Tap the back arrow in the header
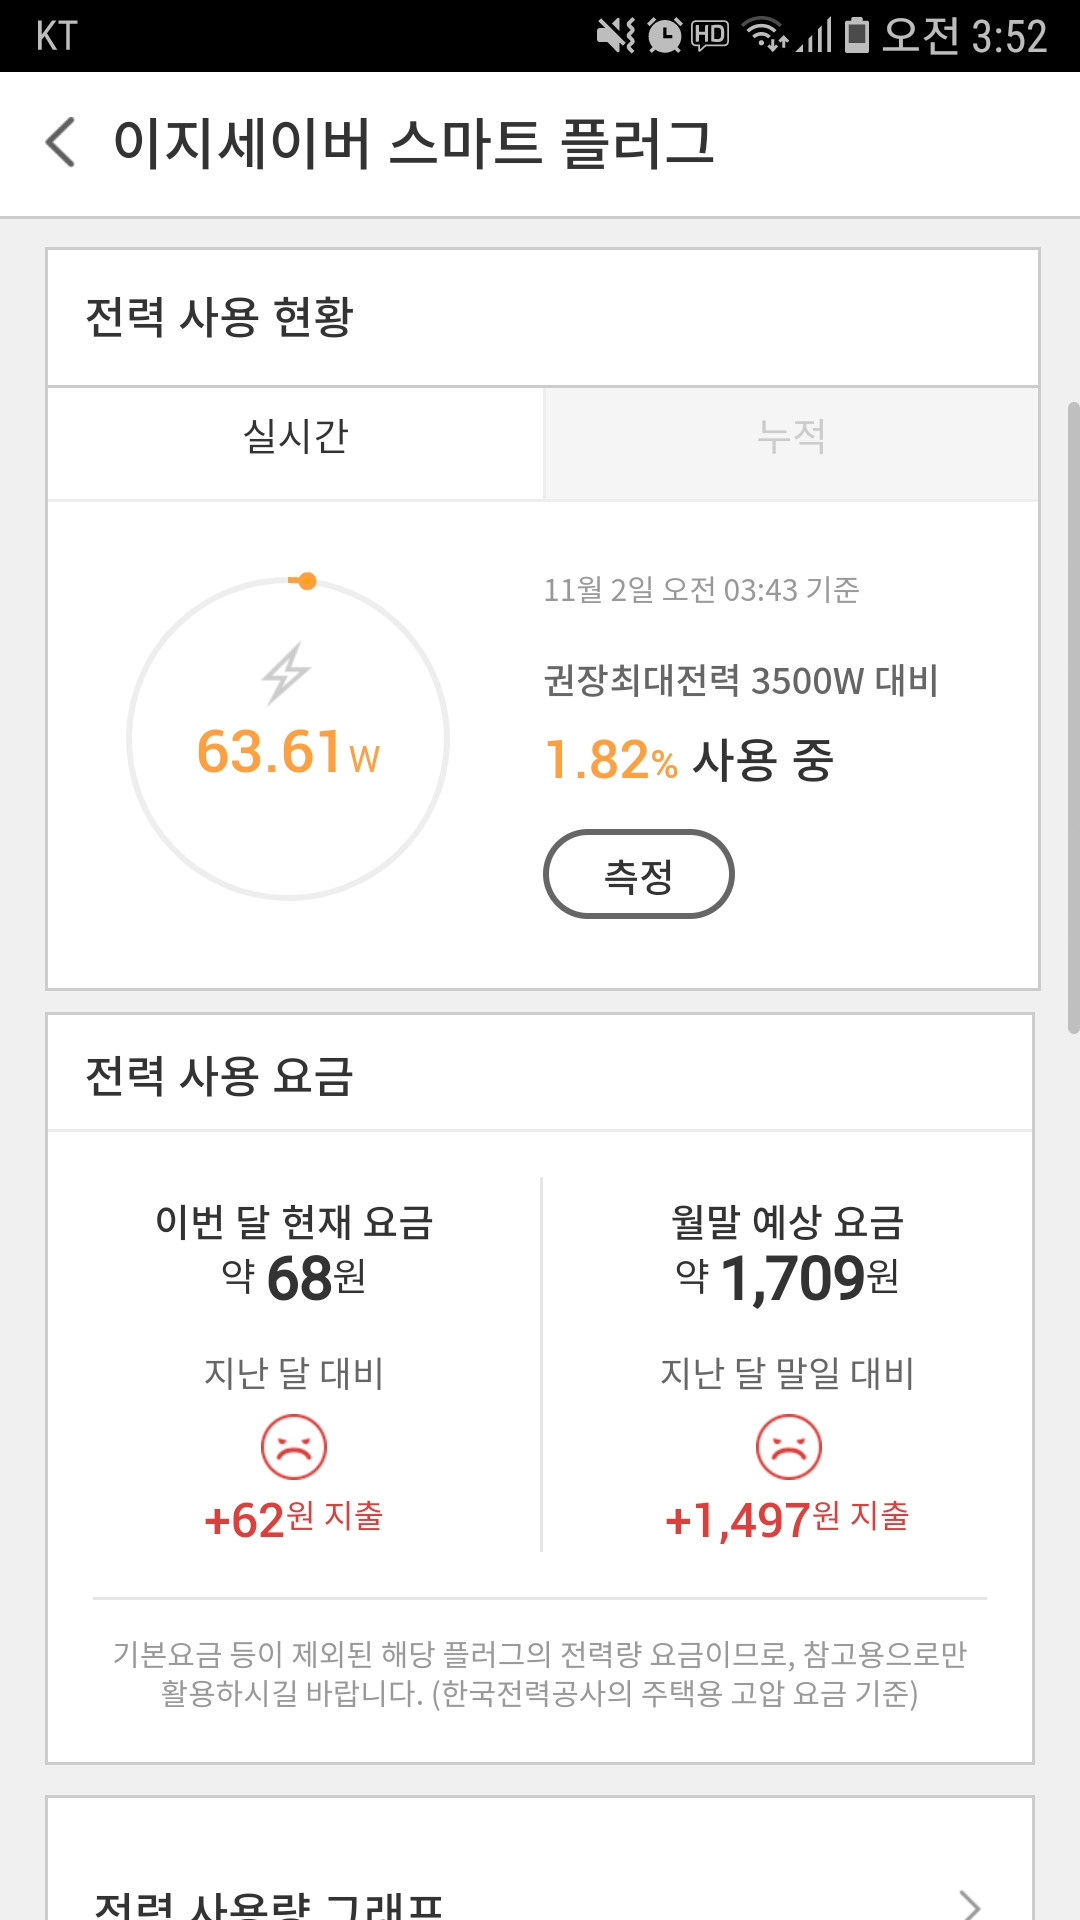Viewport: 1080px width, 1920px height. 62,142
